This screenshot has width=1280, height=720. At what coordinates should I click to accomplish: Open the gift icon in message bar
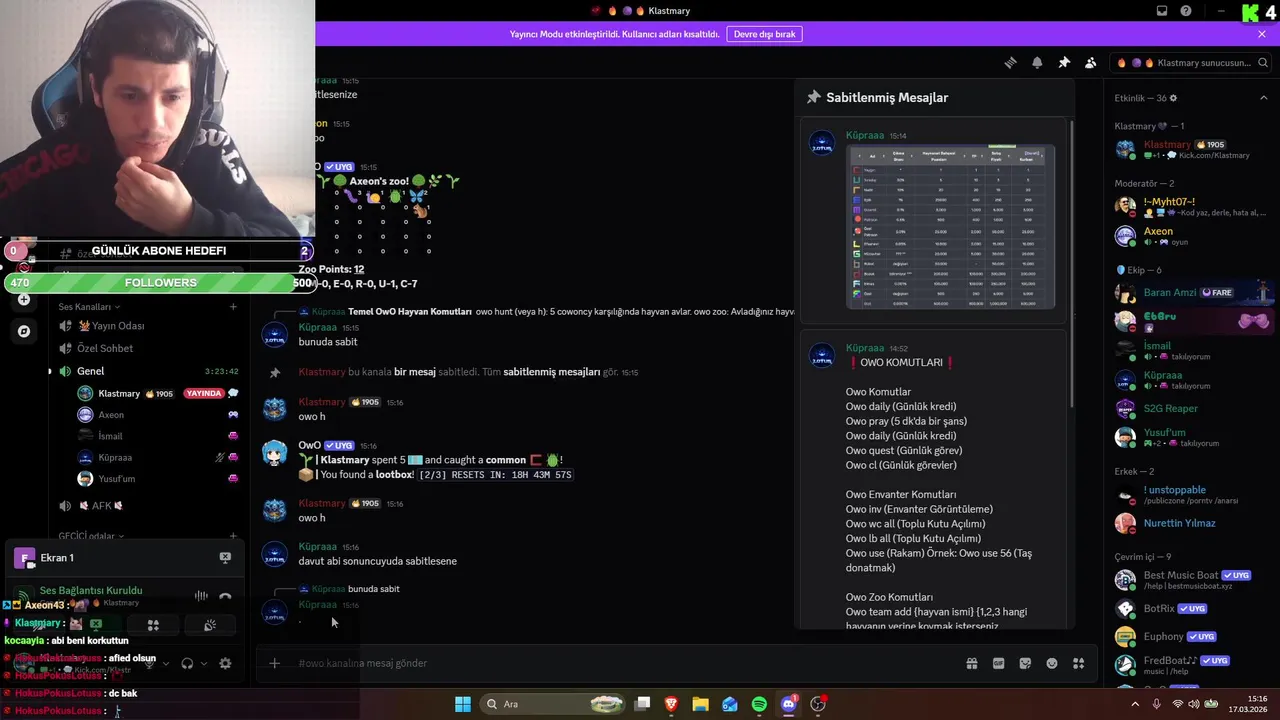point(971,663)
